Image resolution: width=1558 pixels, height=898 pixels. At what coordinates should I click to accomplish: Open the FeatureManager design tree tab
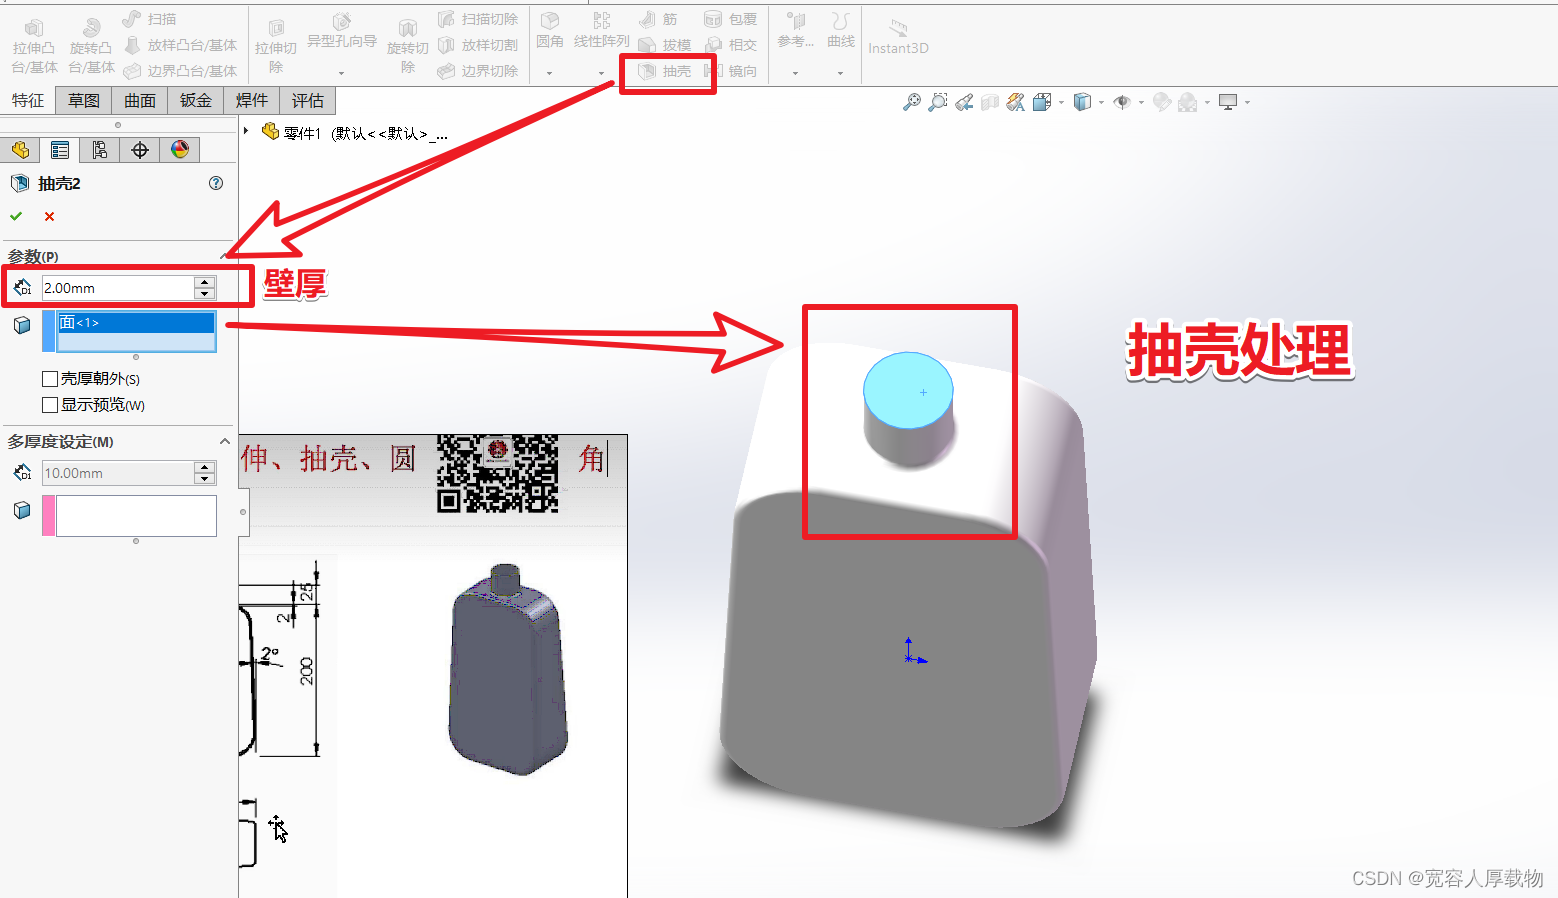[x=20, y=150]
